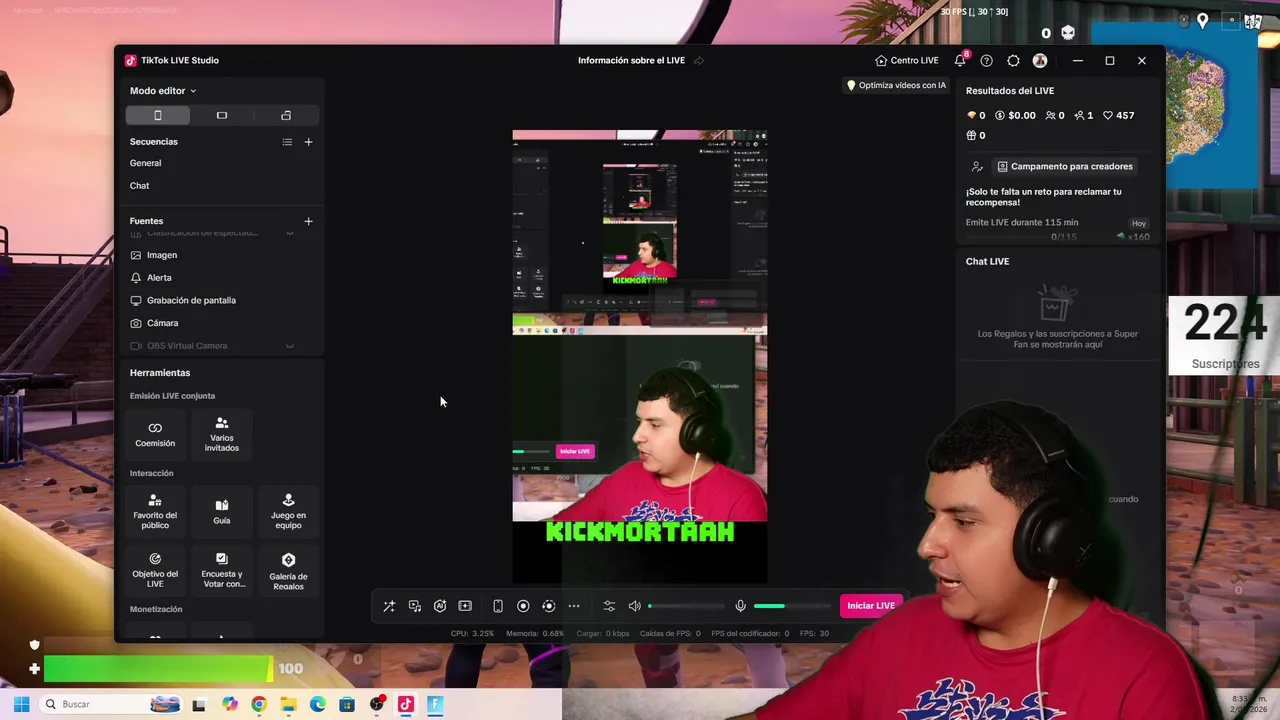Click Optimiza vídeos con IA

tap(896, 85)
